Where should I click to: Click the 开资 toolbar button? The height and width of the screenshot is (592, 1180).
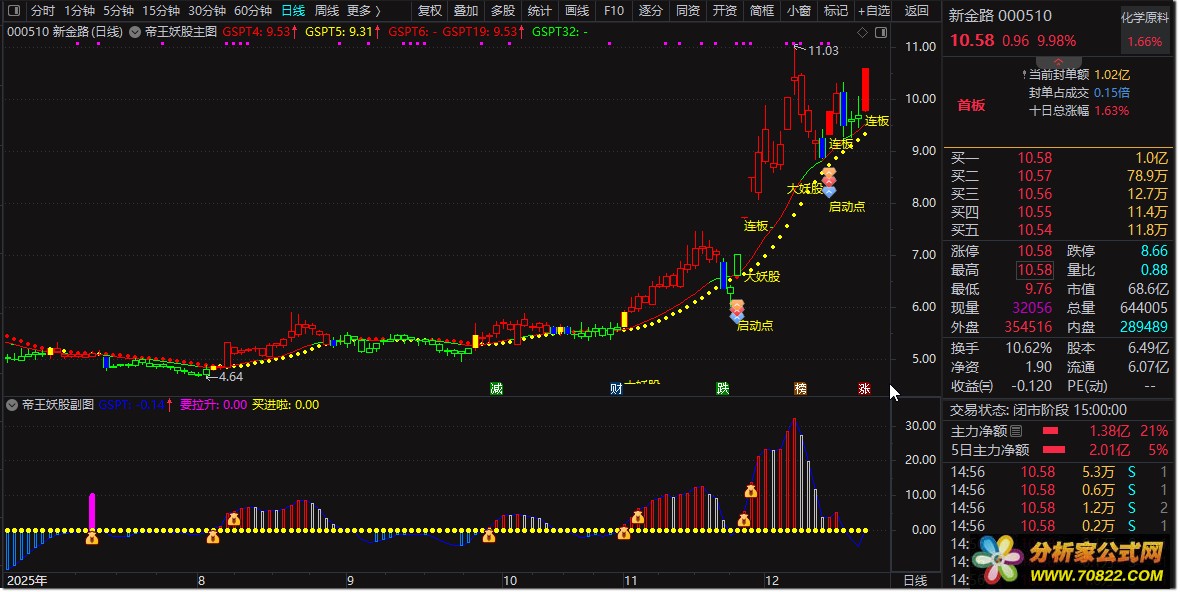725,11
